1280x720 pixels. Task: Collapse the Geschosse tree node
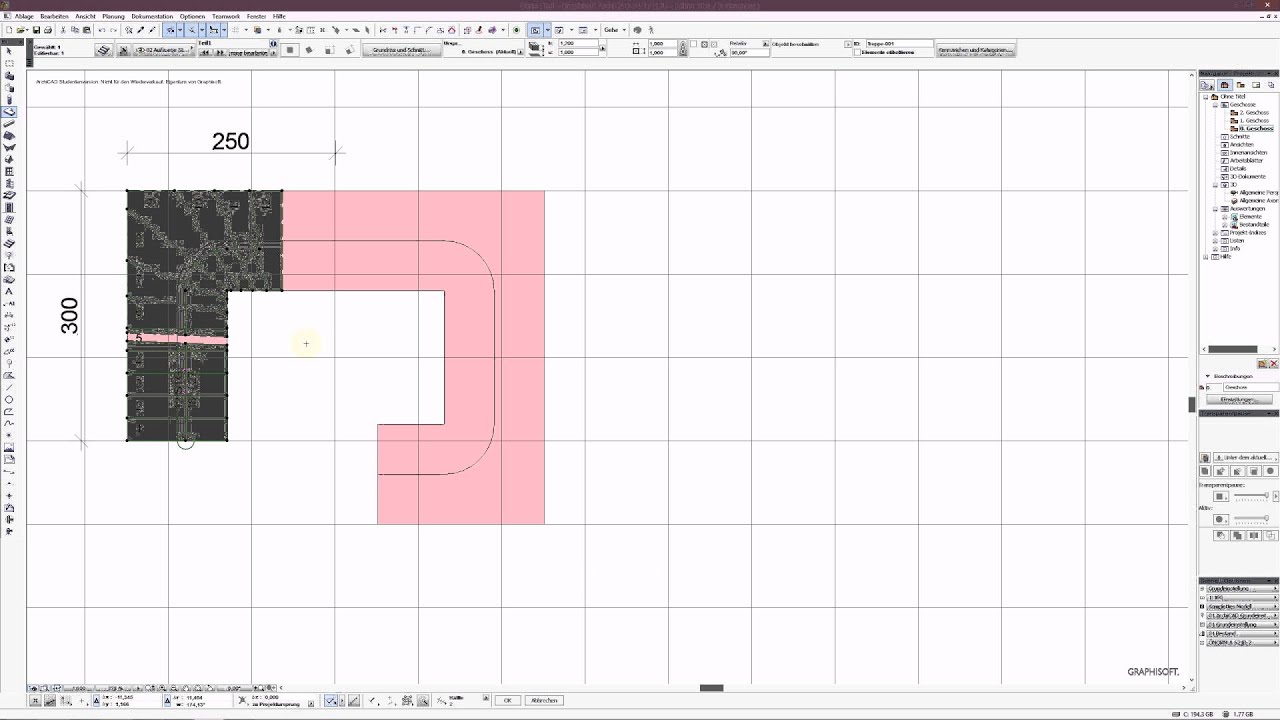(x=1215, y=105)
